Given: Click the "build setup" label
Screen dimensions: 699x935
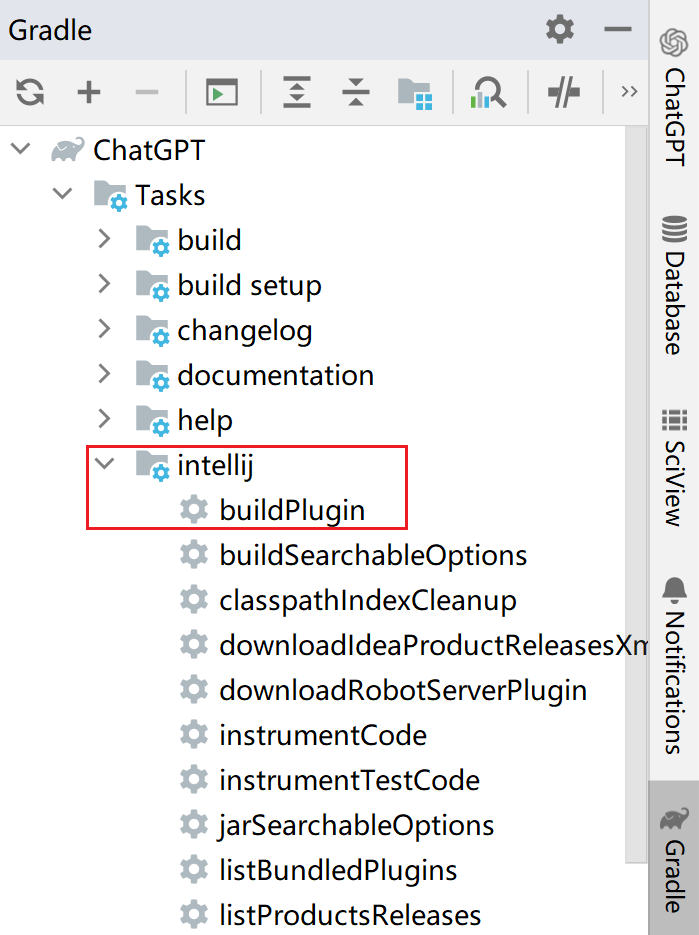Looking at the screenshot, I should (249, 285).
